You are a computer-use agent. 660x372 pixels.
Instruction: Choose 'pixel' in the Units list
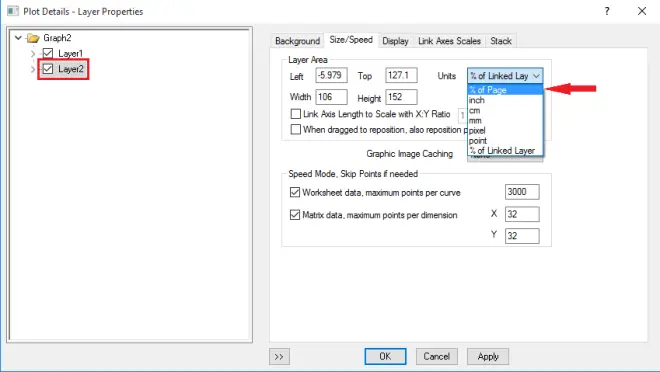[x=505, y=130]
